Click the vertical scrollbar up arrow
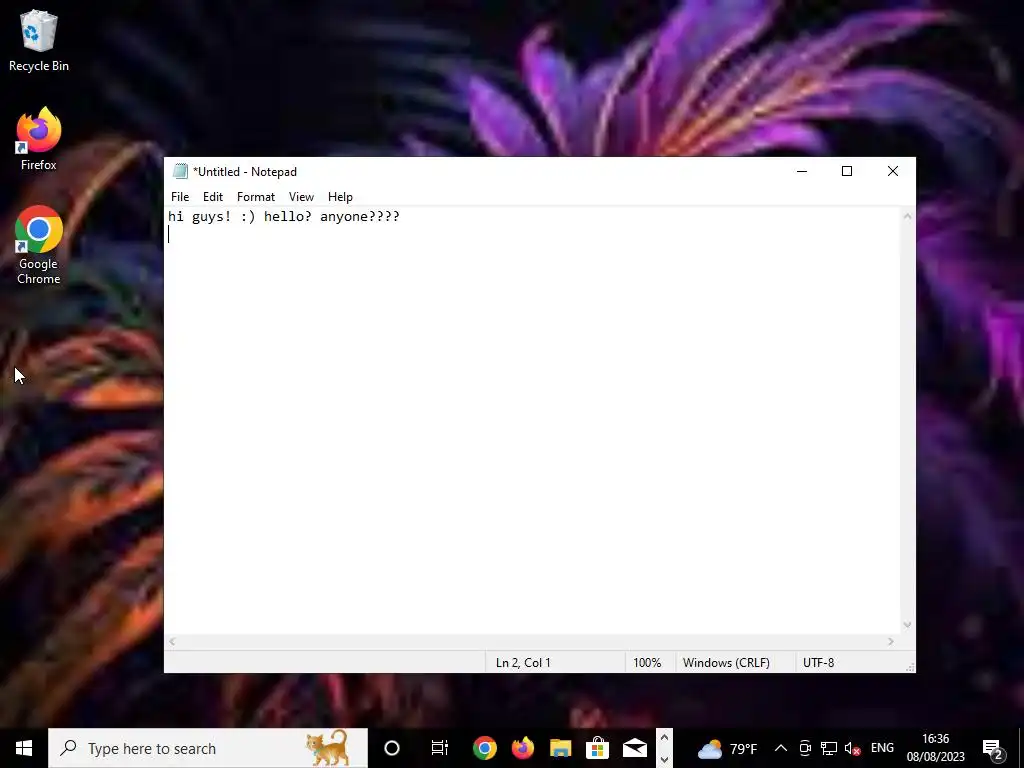 pos(907,216)
